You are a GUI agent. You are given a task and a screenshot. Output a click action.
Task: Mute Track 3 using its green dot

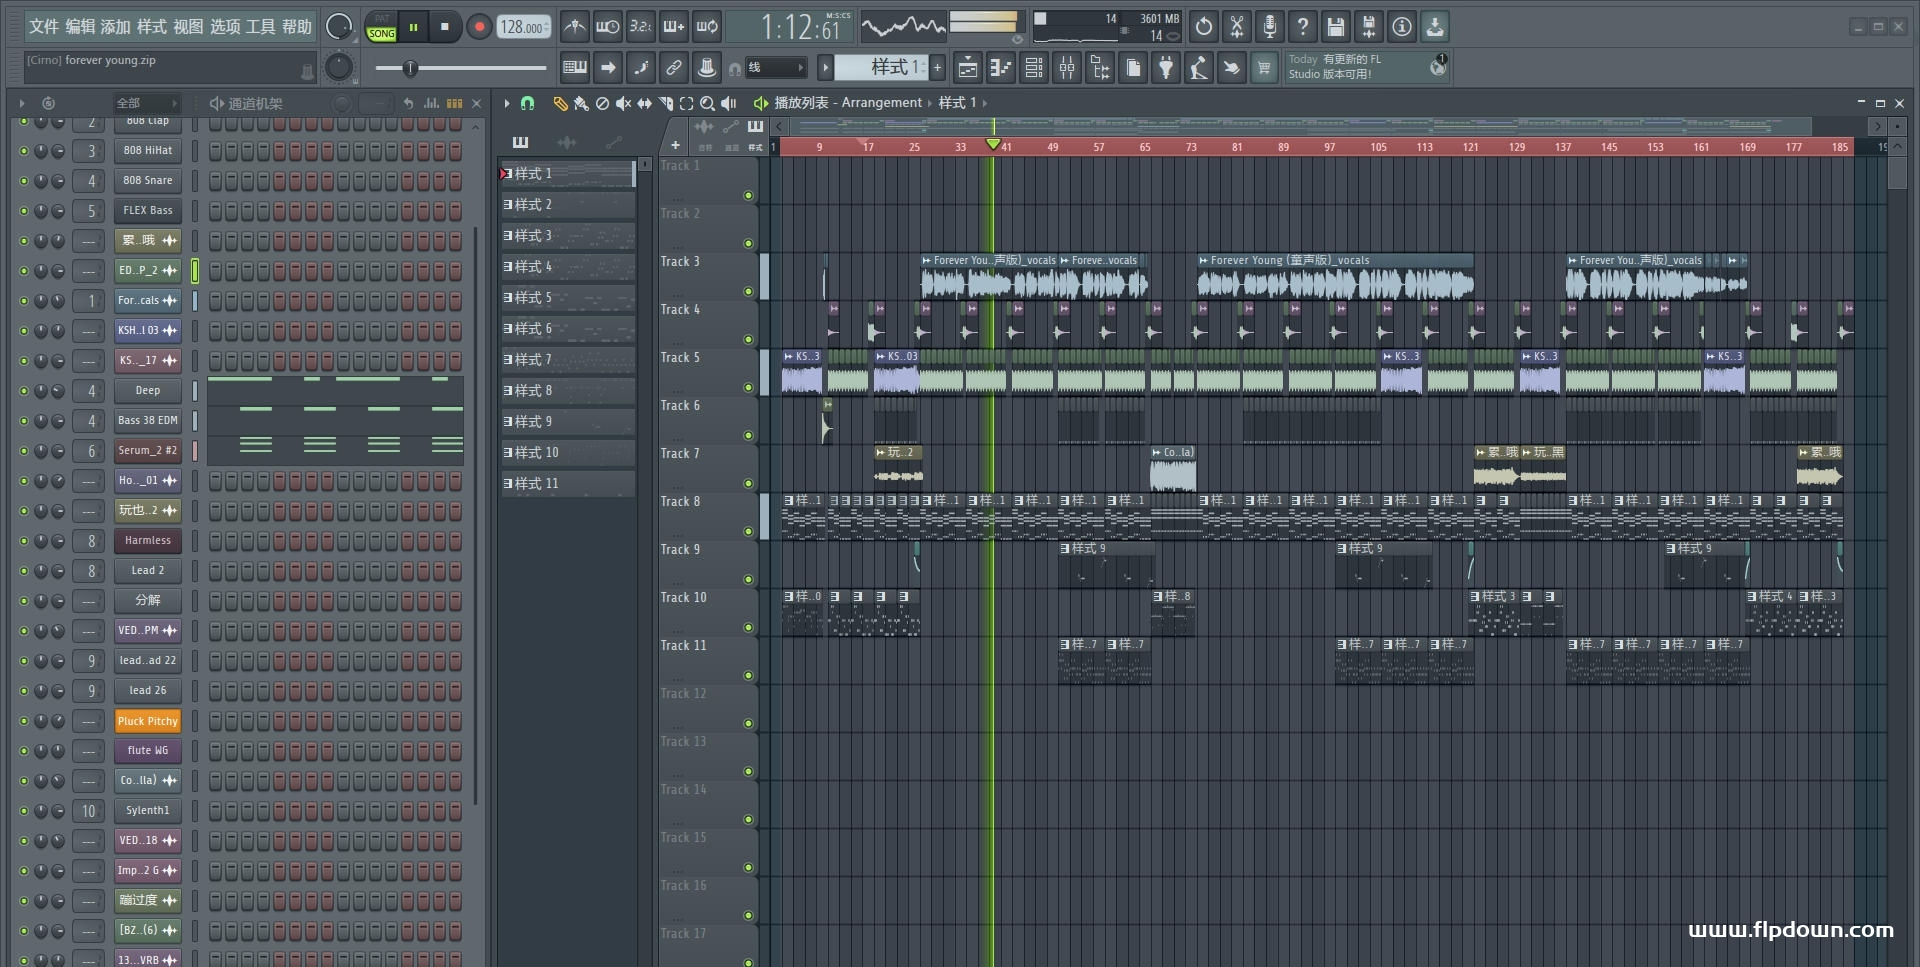tap(748, 292)
